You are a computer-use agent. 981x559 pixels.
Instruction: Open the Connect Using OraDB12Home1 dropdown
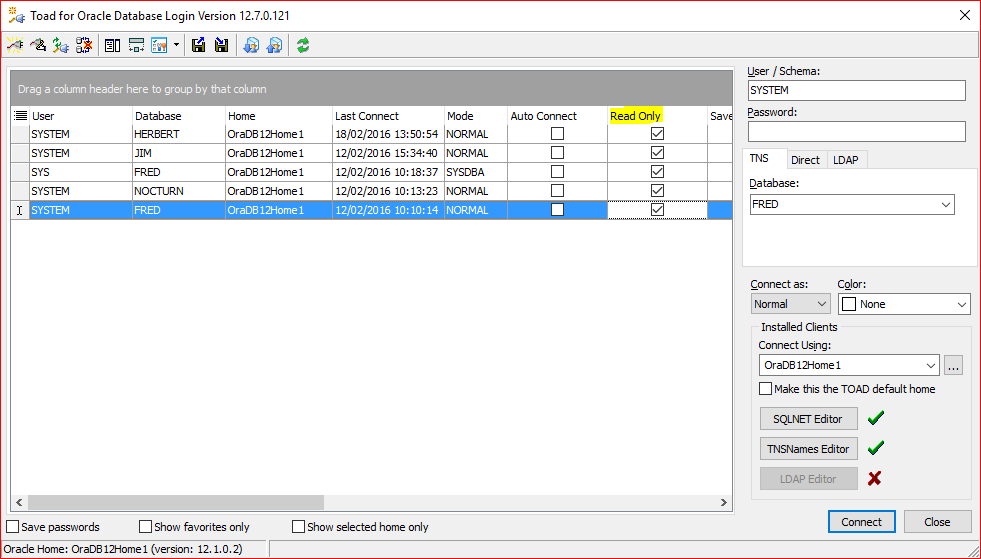[931, 366]
